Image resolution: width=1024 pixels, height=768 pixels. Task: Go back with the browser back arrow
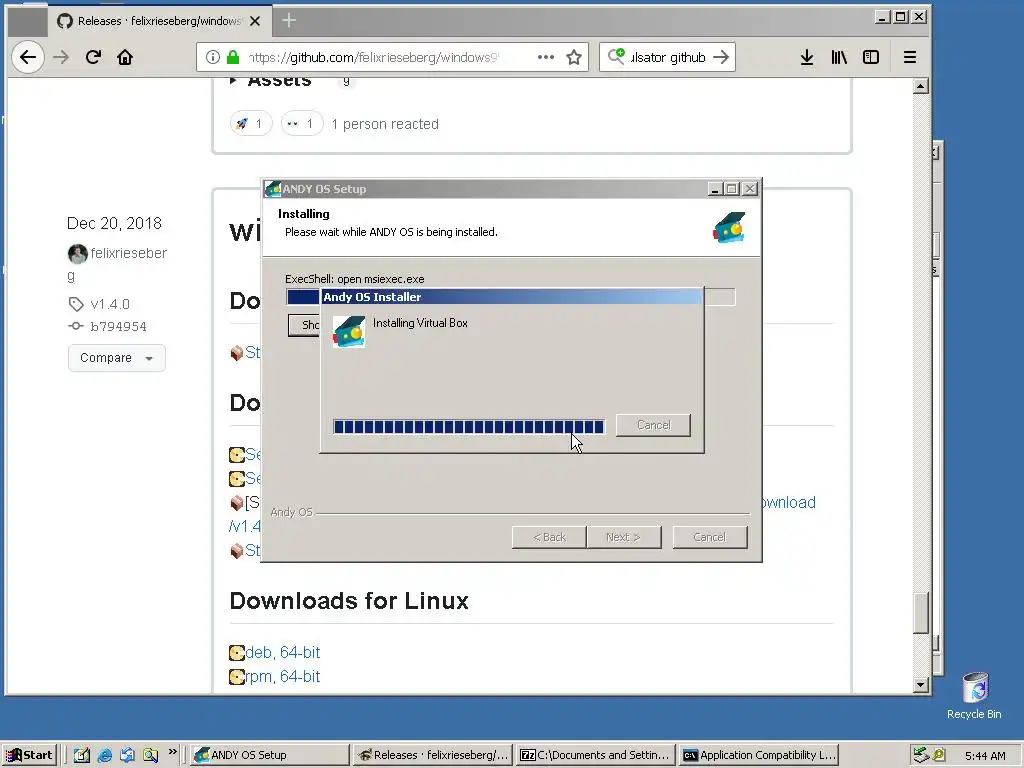click(x=27, y=57)
